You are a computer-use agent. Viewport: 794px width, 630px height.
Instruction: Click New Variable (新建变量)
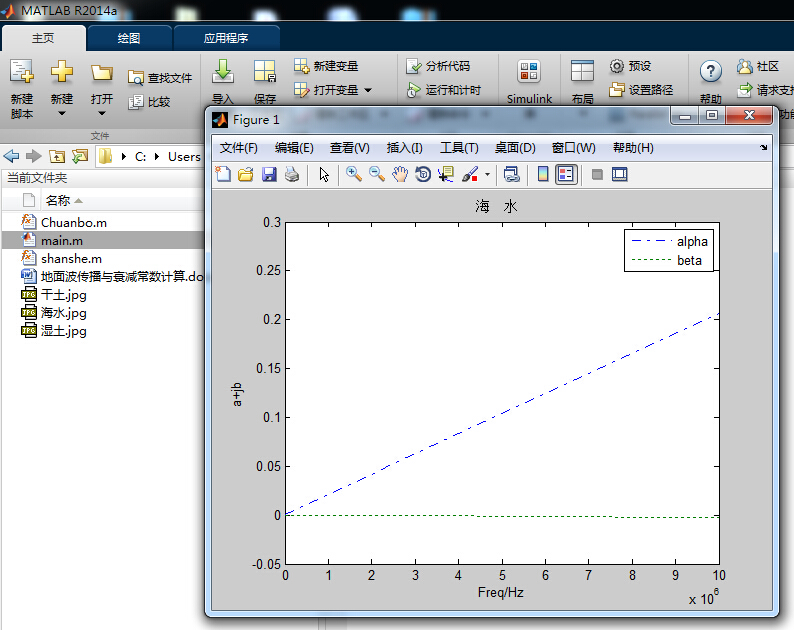pyautogui.click(x=326, y=66)
